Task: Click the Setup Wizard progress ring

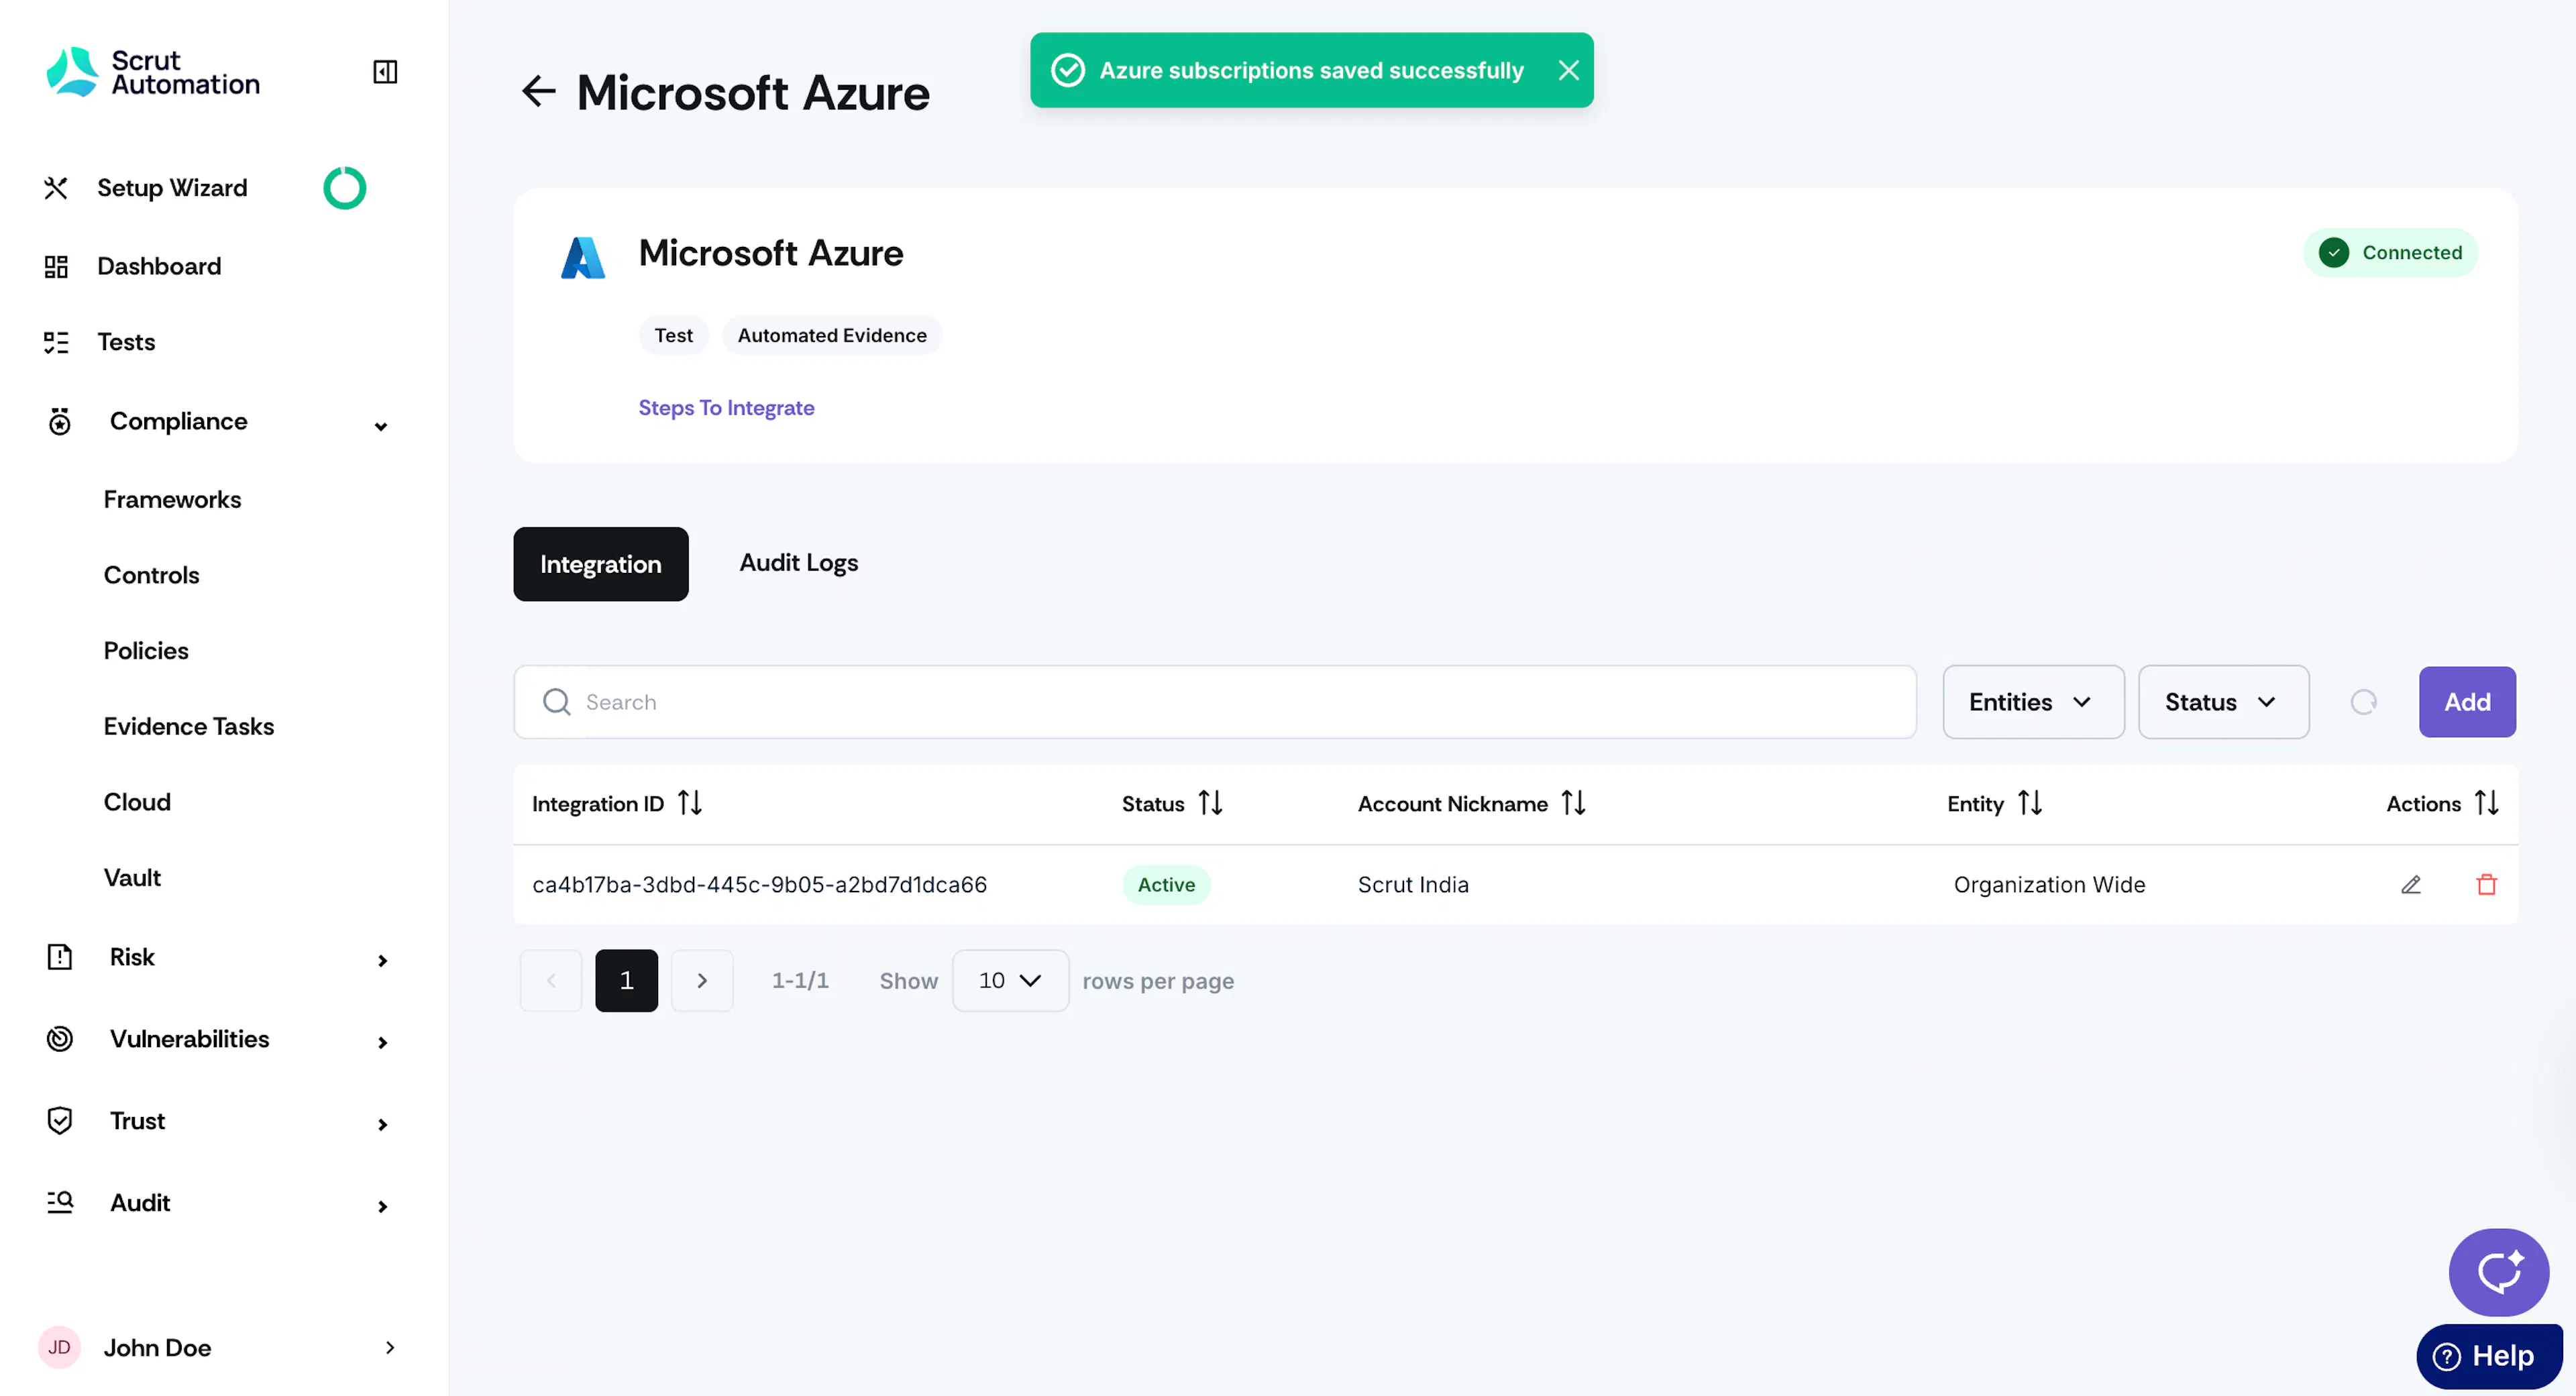Action: point(345,188)
